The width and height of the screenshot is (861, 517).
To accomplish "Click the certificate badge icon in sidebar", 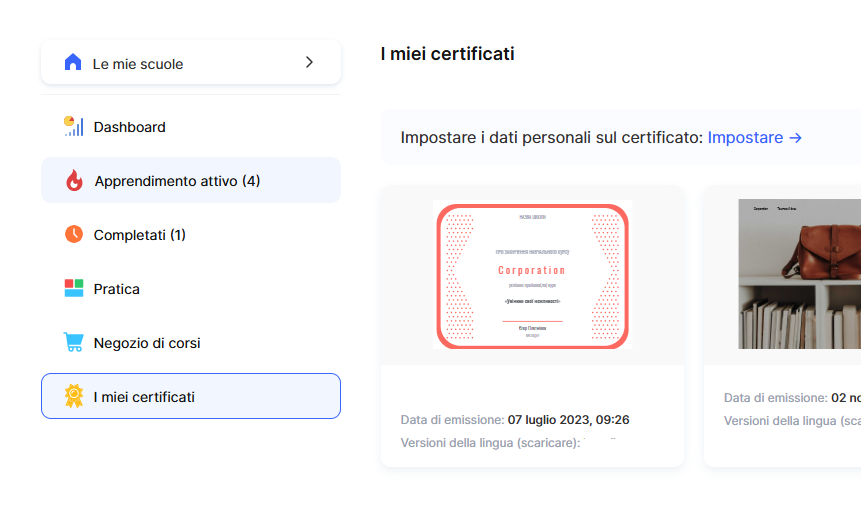I will pyautogui.click(x=73, y=397).
